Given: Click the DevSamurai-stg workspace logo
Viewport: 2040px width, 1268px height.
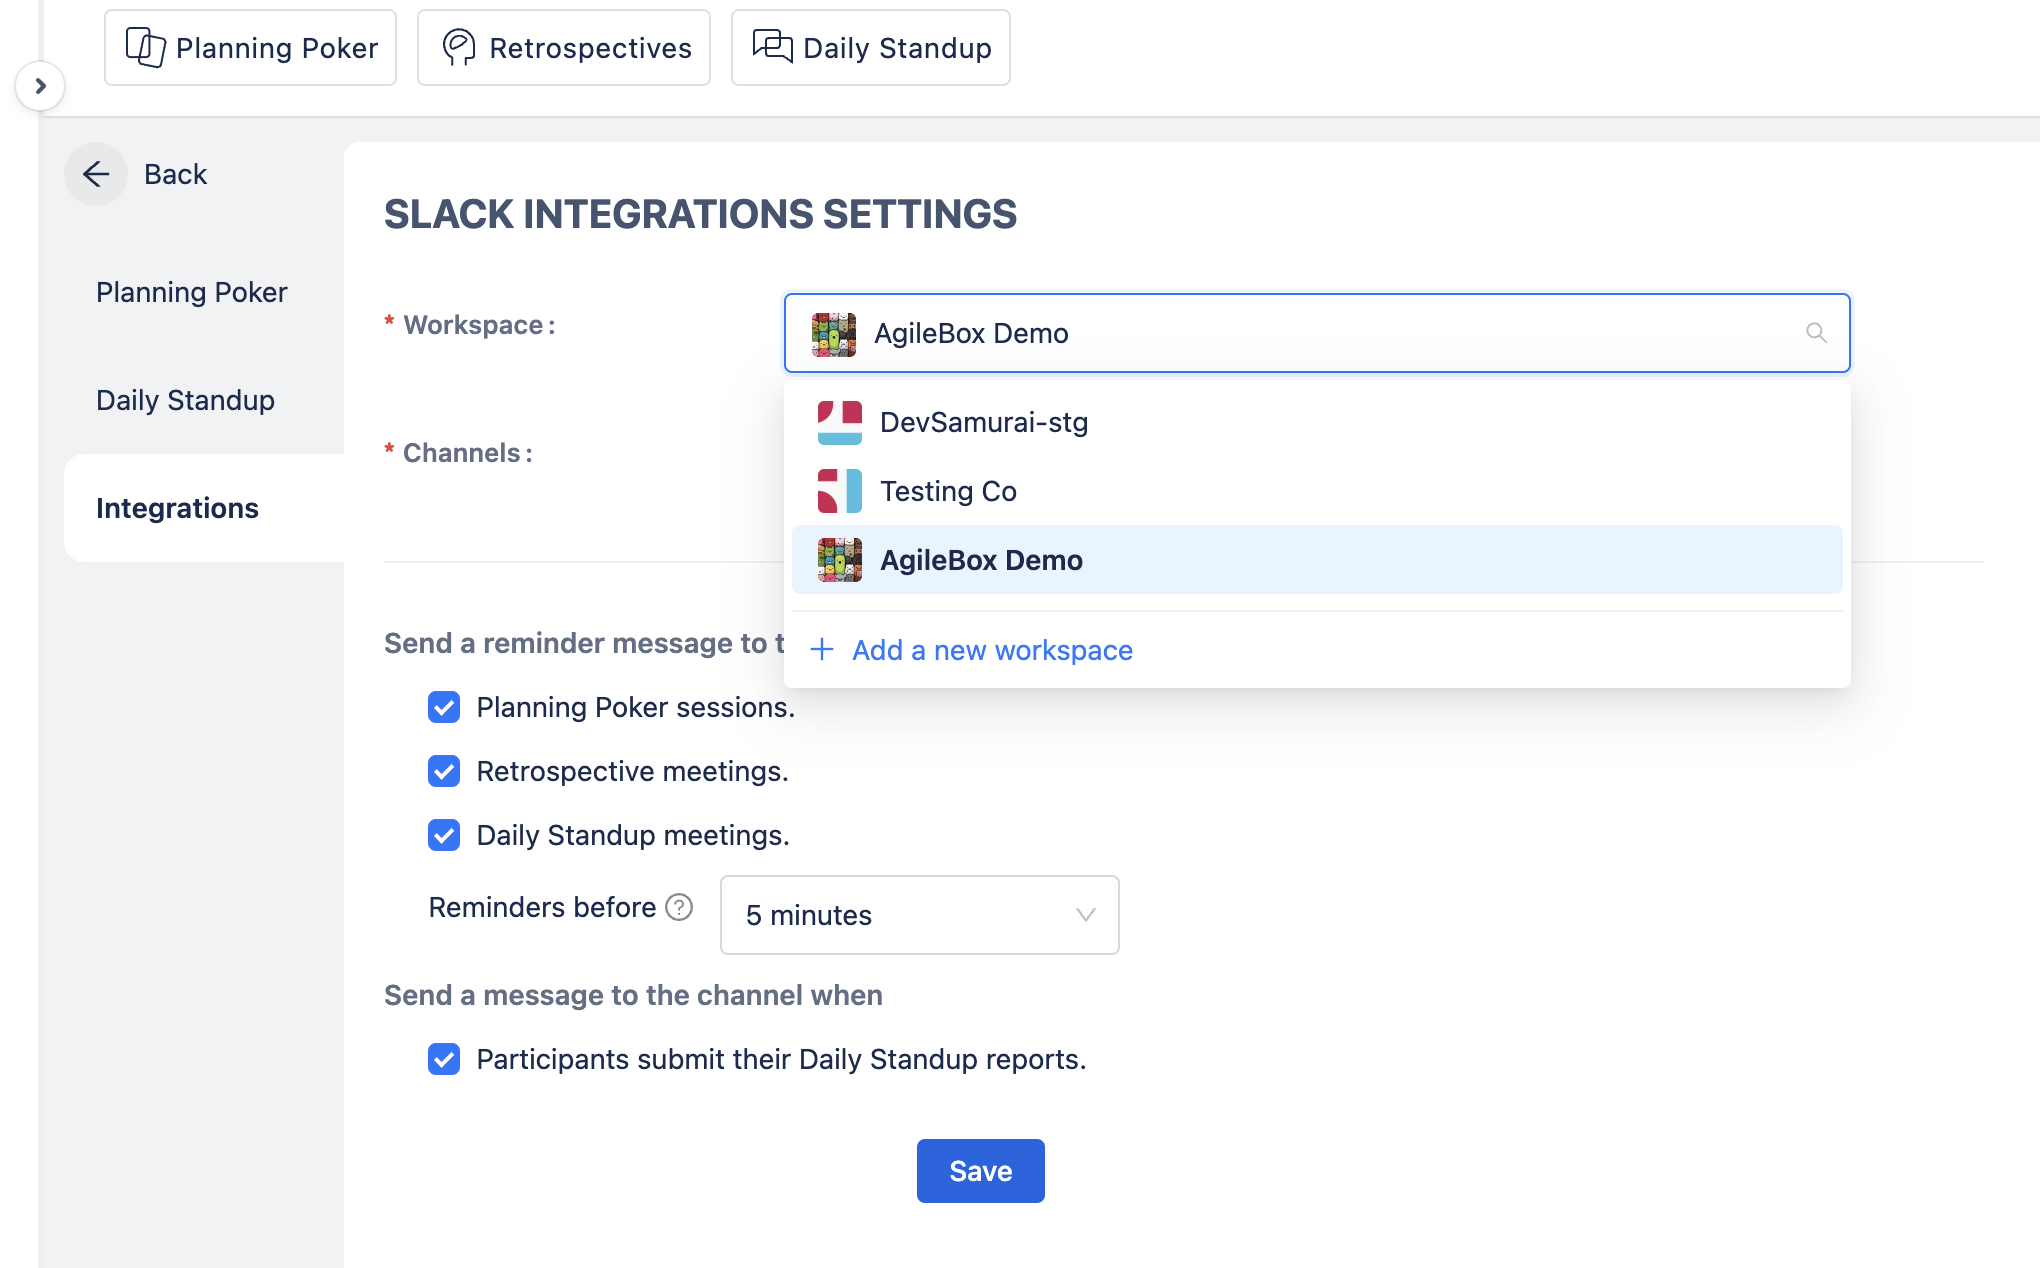Looking at the screenshot, I should (839, 422).
